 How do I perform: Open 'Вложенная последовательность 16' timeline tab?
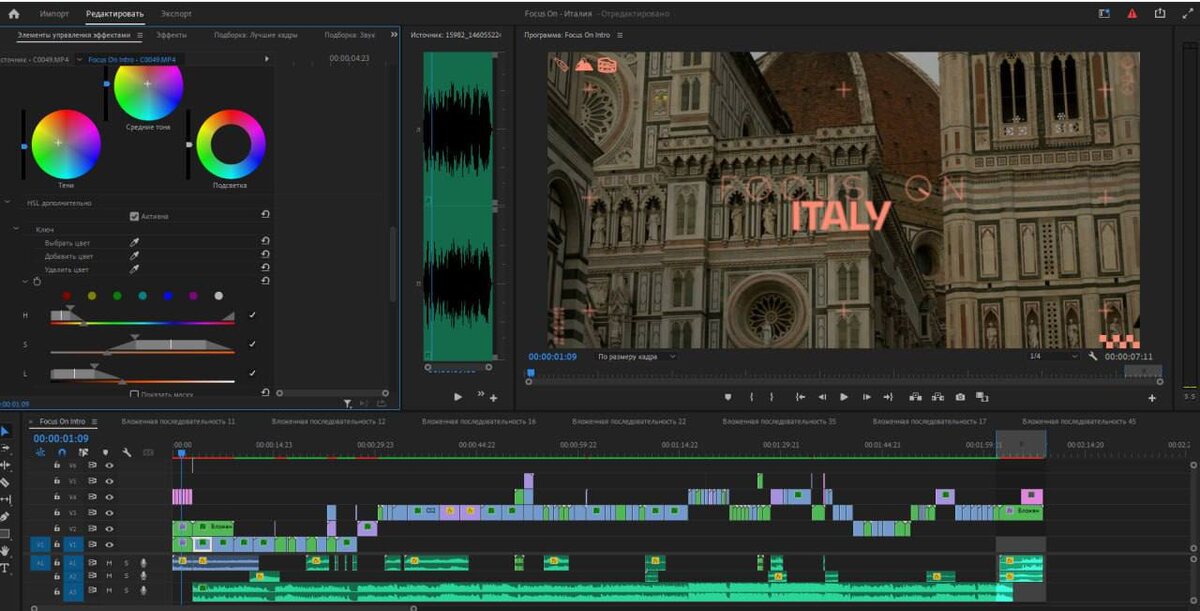478,421
